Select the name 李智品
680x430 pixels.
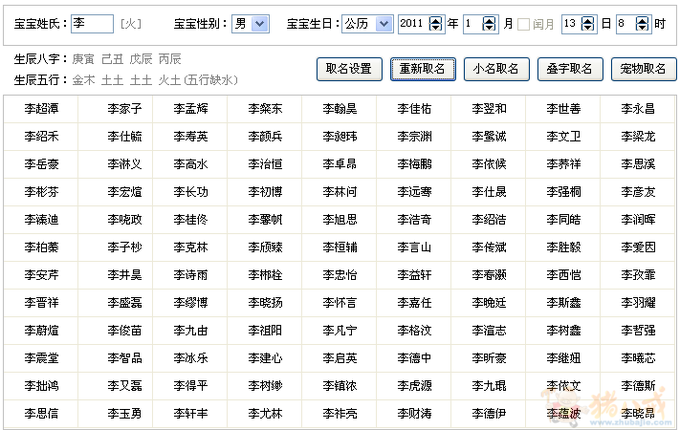(124, 358)
